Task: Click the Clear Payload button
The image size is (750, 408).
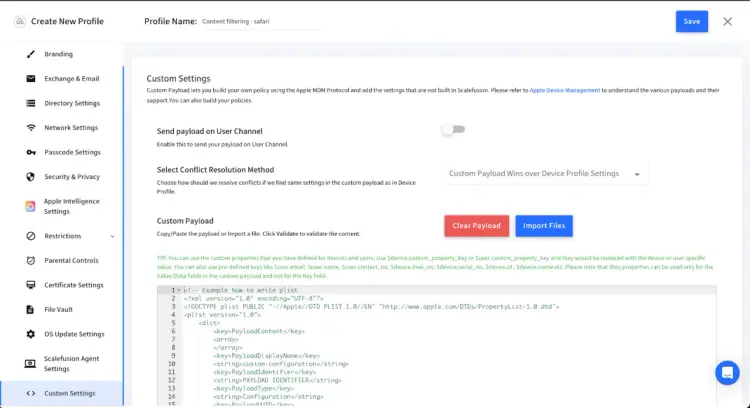Action: (x=476, y=226)
